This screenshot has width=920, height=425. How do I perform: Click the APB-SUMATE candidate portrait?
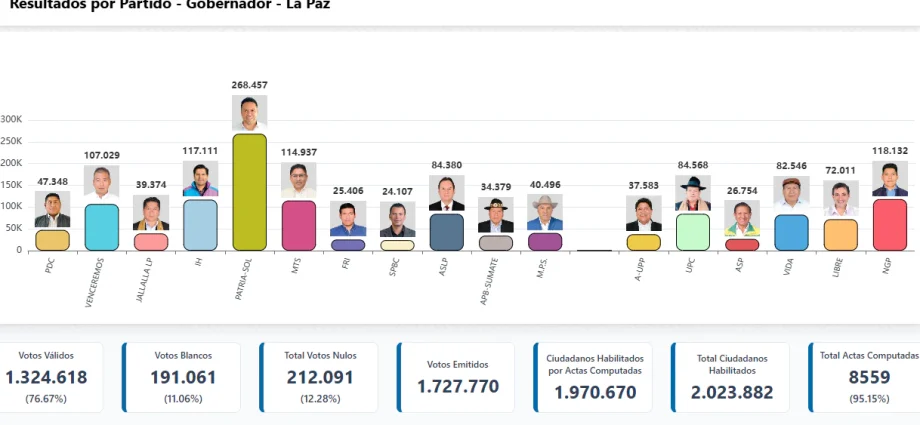pyautogui.click(x=495, y=215)
